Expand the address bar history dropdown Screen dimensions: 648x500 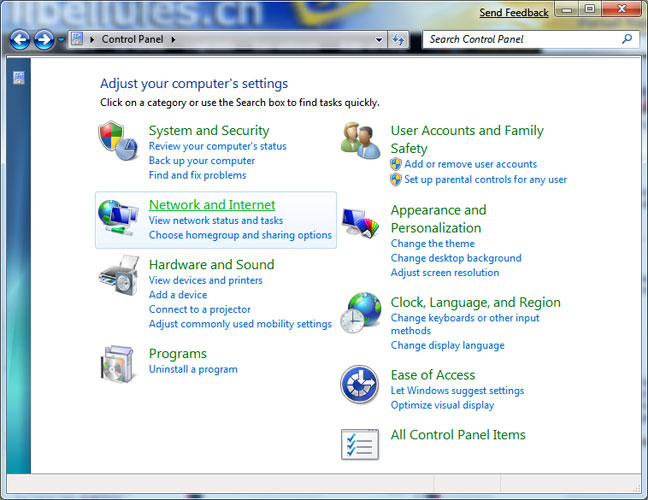[379, 40]
